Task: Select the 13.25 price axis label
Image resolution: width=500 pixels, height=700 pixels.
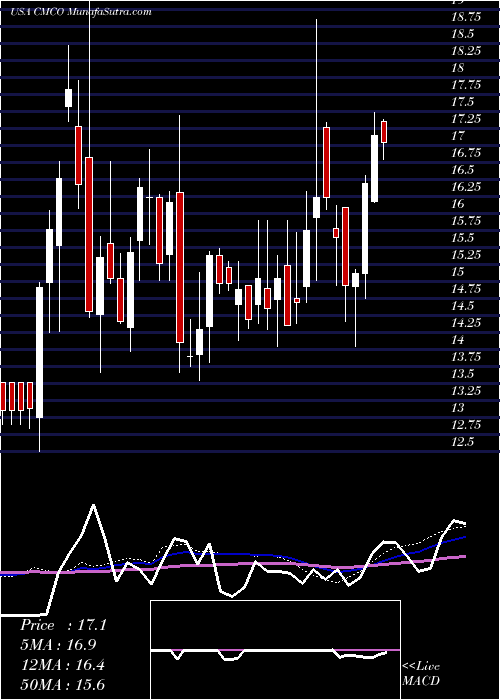Action: pyautogui.click(x=467, y=390)
